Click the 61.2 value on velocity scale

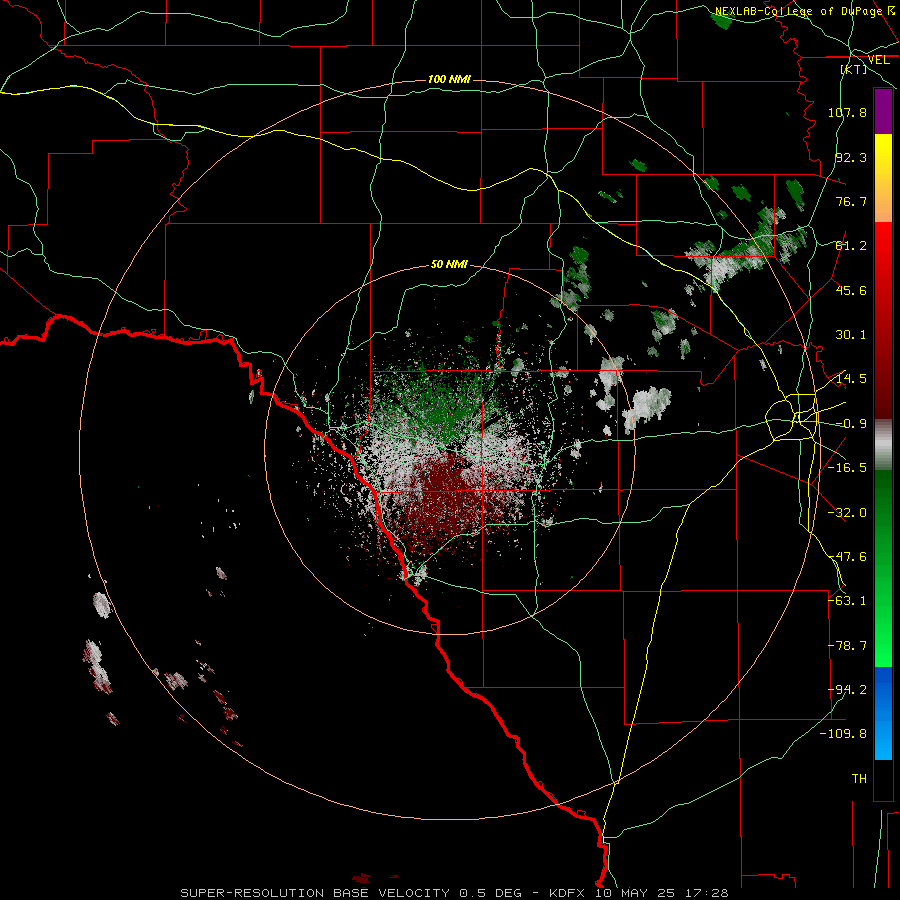(851, 246)
